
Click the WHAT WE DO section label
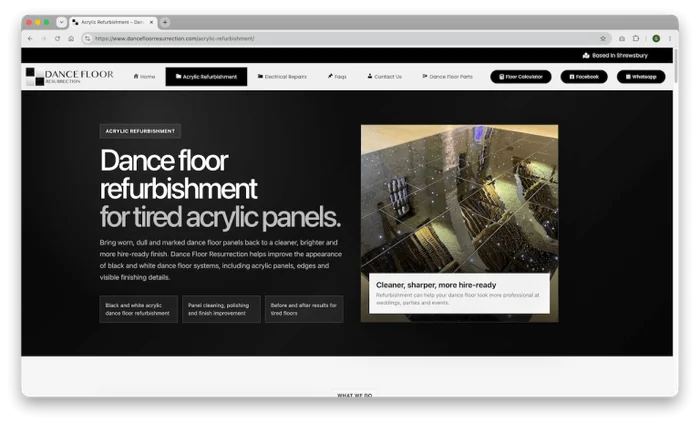coord(354,395)
